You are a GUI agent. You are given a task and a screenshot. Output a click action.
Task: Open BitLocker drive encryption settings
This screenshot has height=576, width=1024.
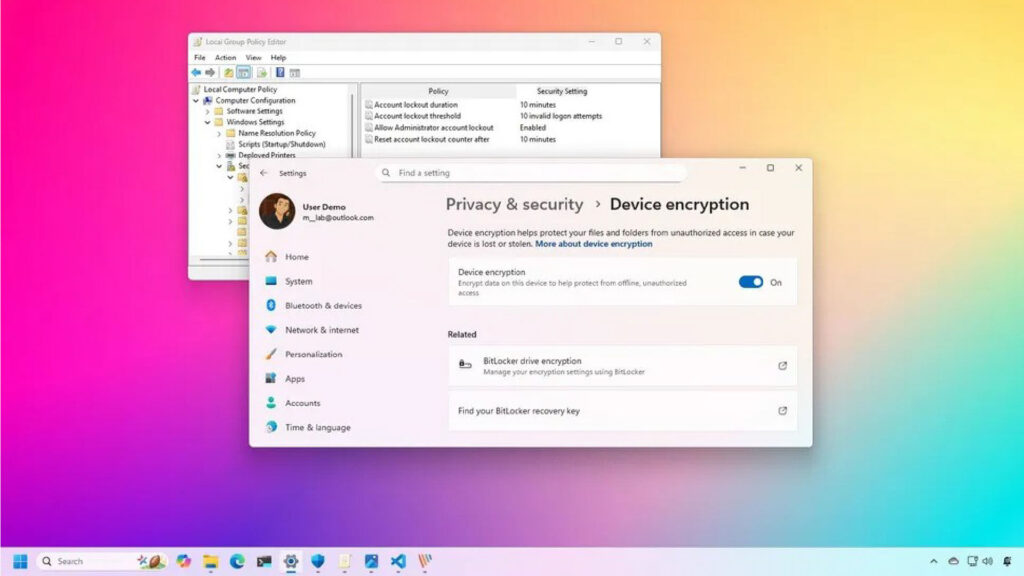(622, 366)
